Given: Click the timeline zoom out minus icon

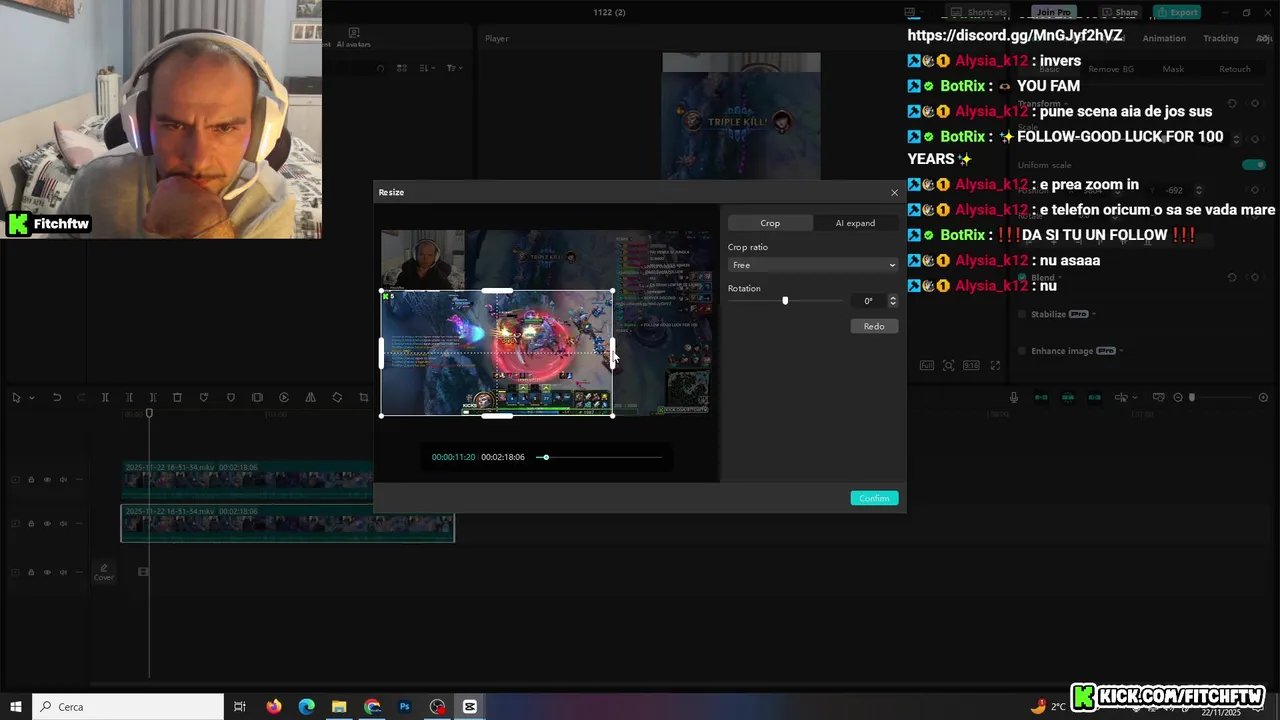Looking at the screenshot, I should tap(1178, 397).
